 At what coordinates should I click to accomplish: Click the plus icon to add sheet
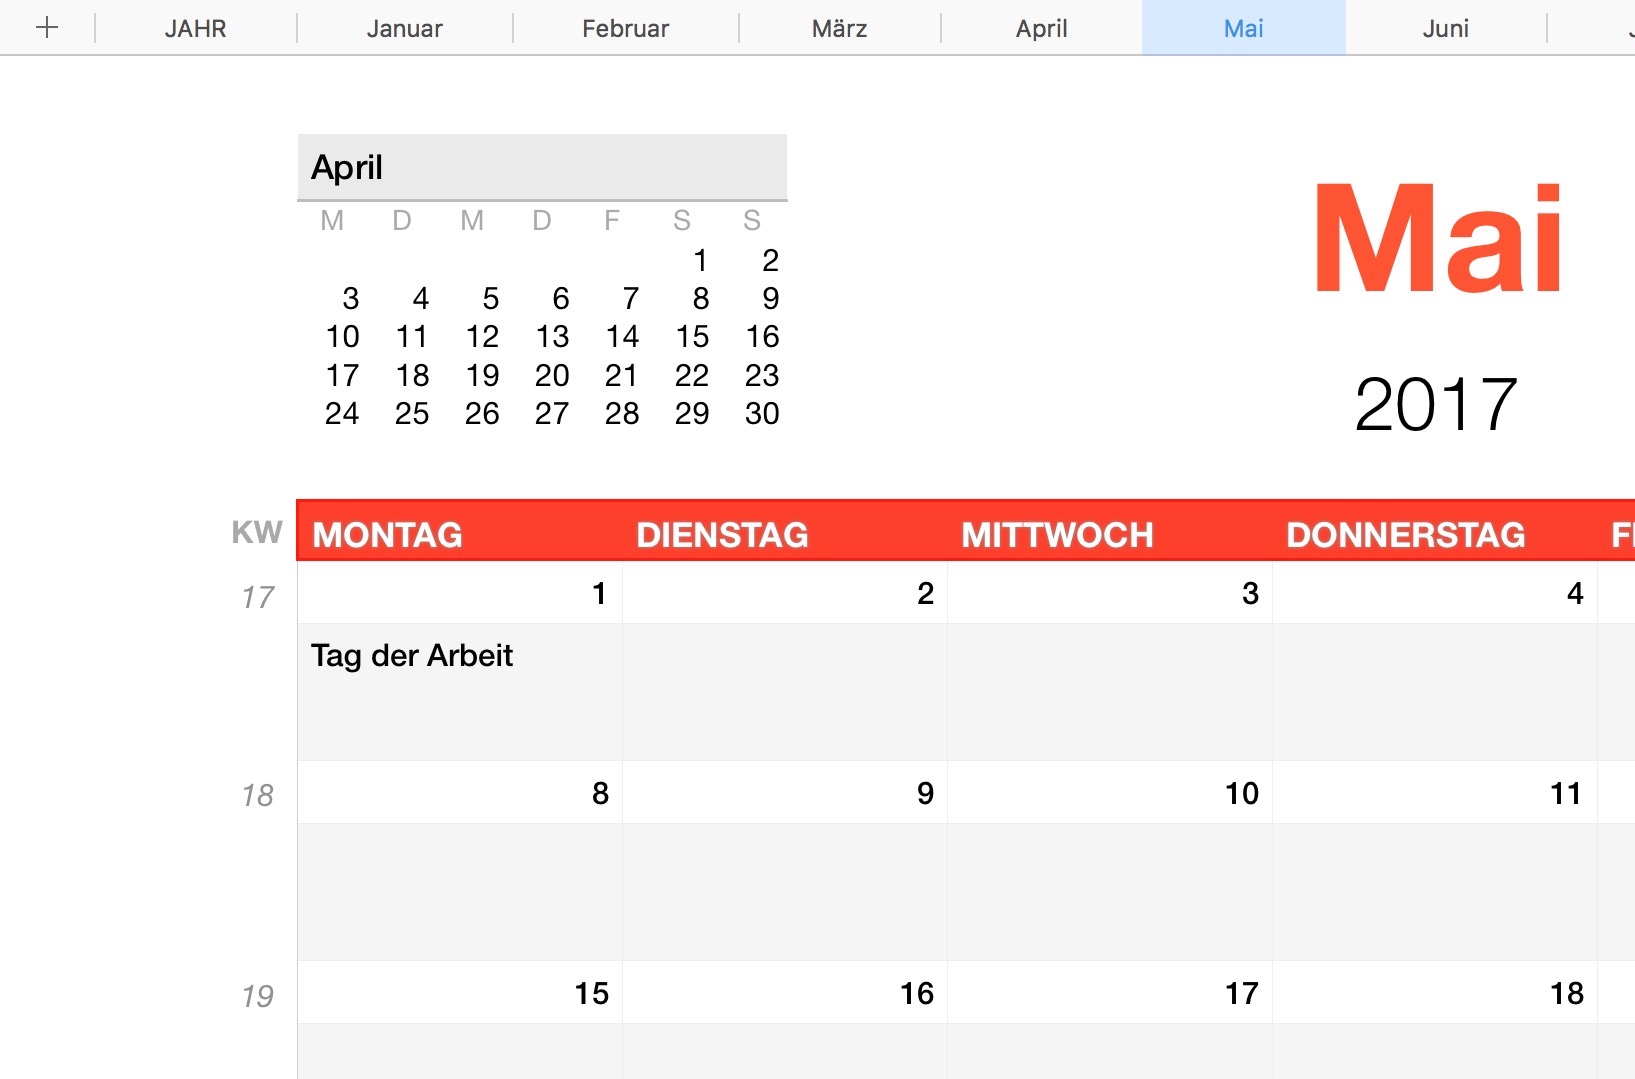point(47,28)
